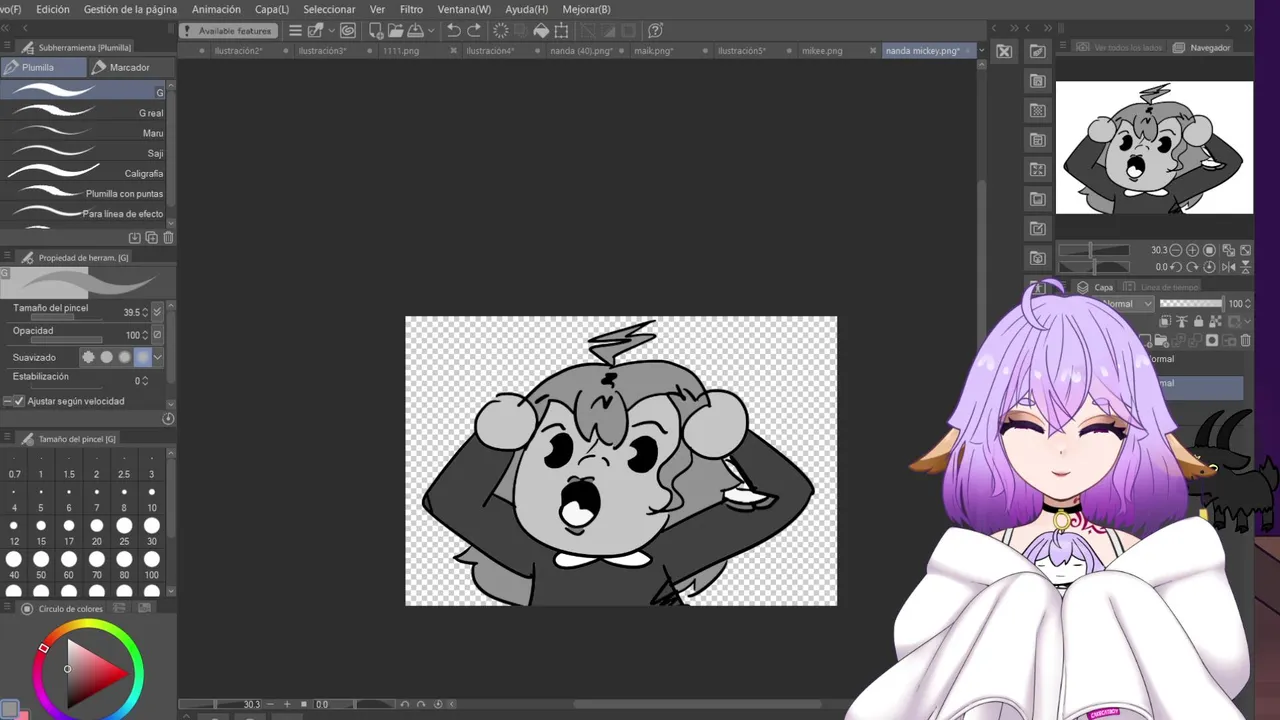1280x720 pixels.
Task: Open the Material dotted-pattern palette icon
Action: click(1038, 110)
